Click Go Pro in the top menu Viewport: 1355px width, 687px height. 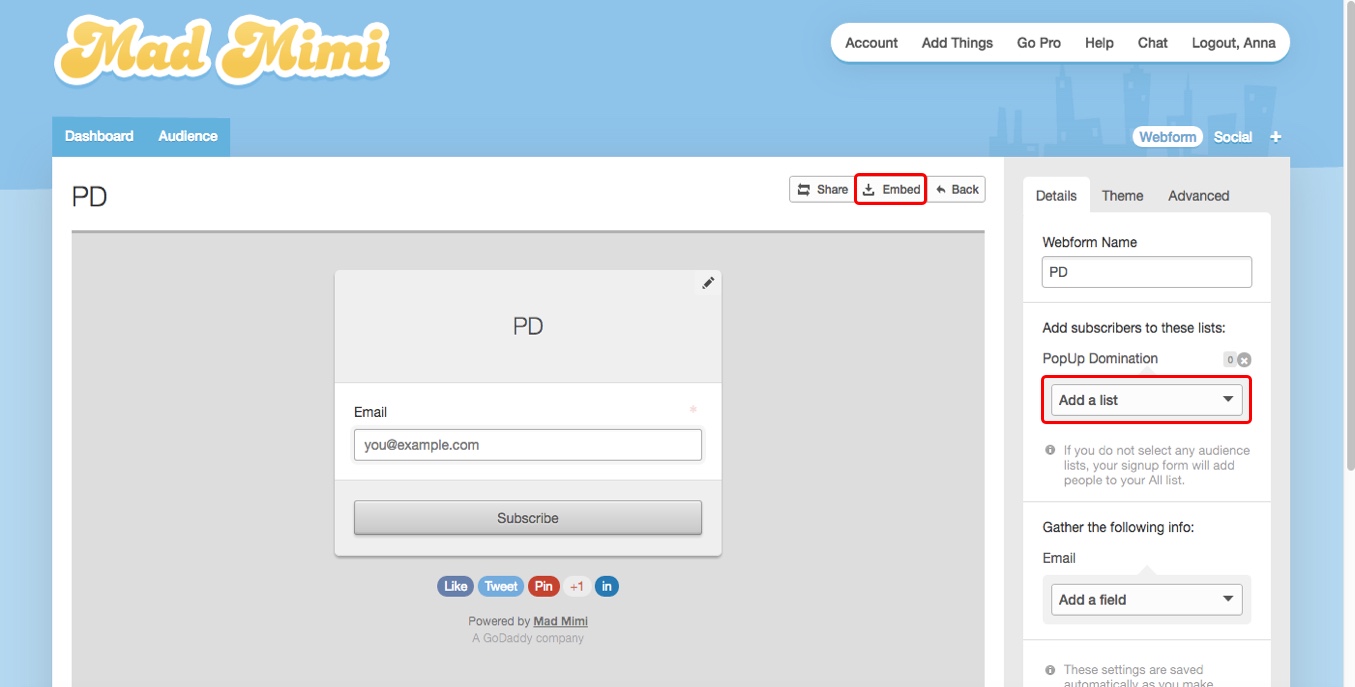pyautogui.click(x=1039, y=43)
